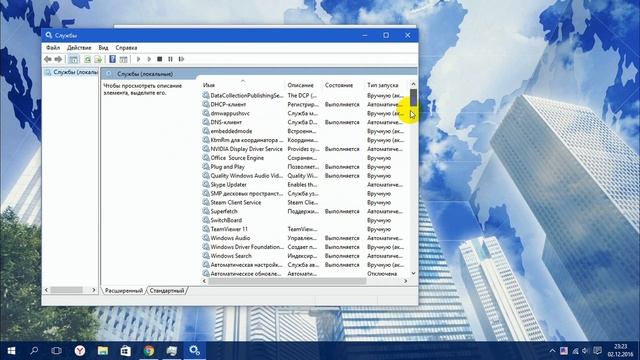
Task: Click the Services gears icon on the taskbar
Action: click(x=194, y=351)
